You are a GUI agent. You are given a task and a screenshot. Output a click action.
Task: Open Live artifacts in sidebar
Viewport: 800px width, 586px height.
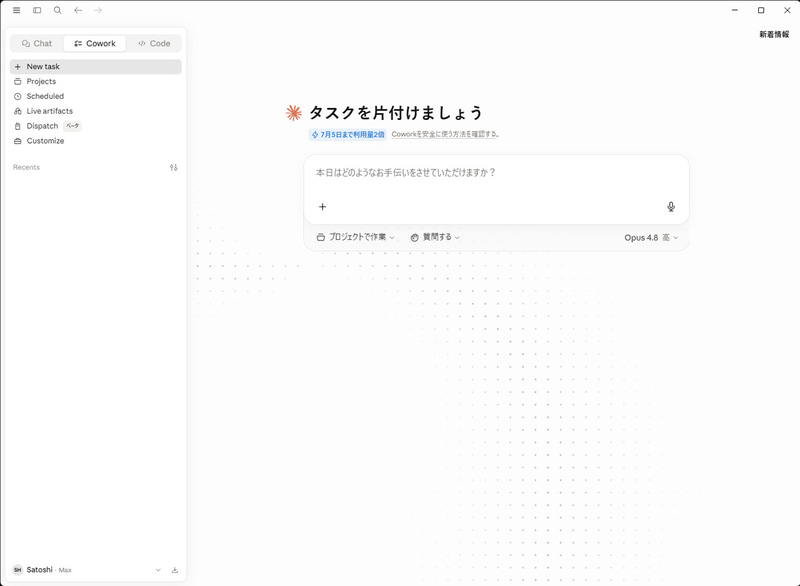tap(95, 111)
